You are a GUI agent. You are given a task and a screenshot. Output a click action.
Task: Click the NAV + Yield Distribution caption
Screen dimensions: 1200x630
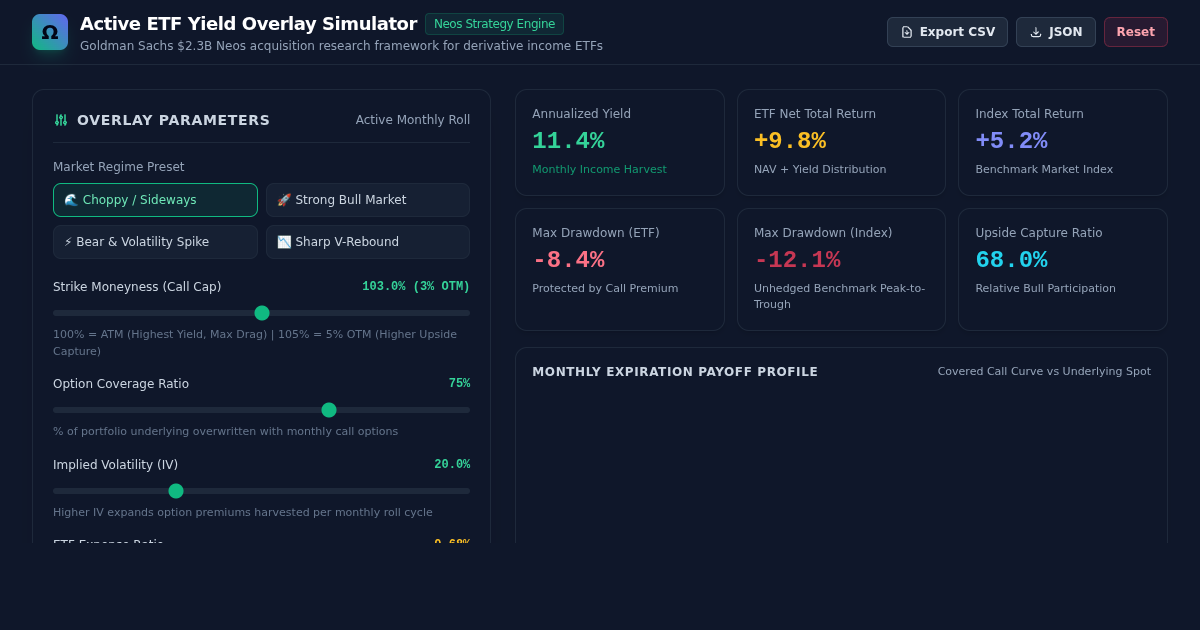coord(820,170)
